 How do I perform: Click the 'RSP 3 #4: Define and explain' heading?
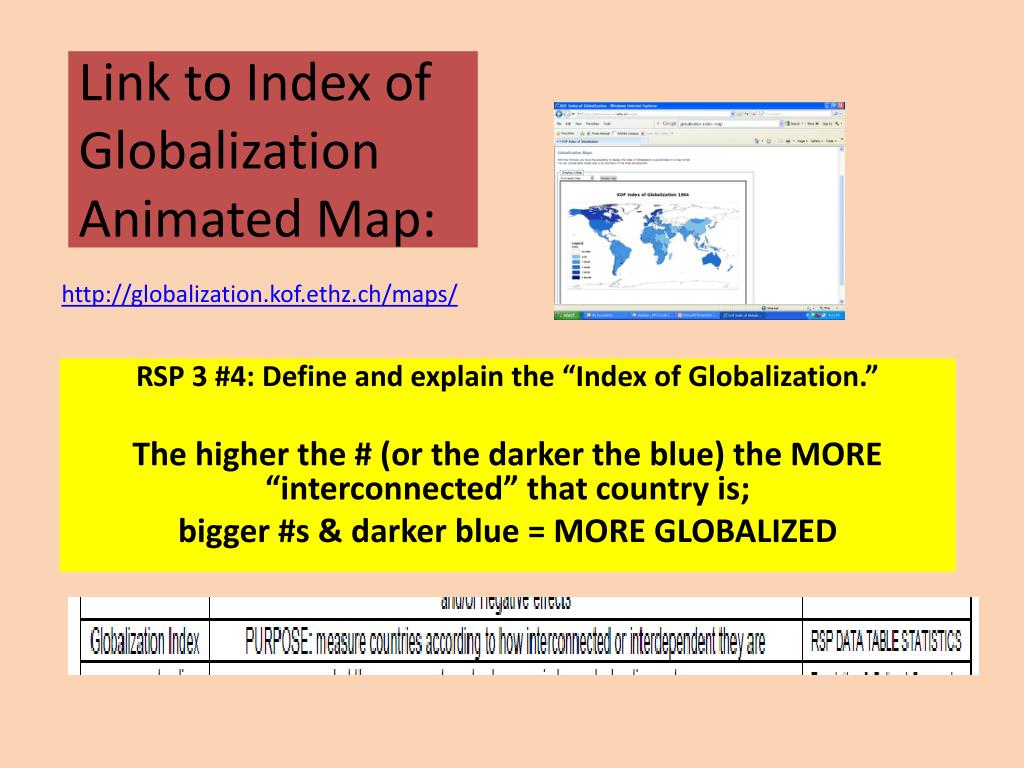pos(507,377)
